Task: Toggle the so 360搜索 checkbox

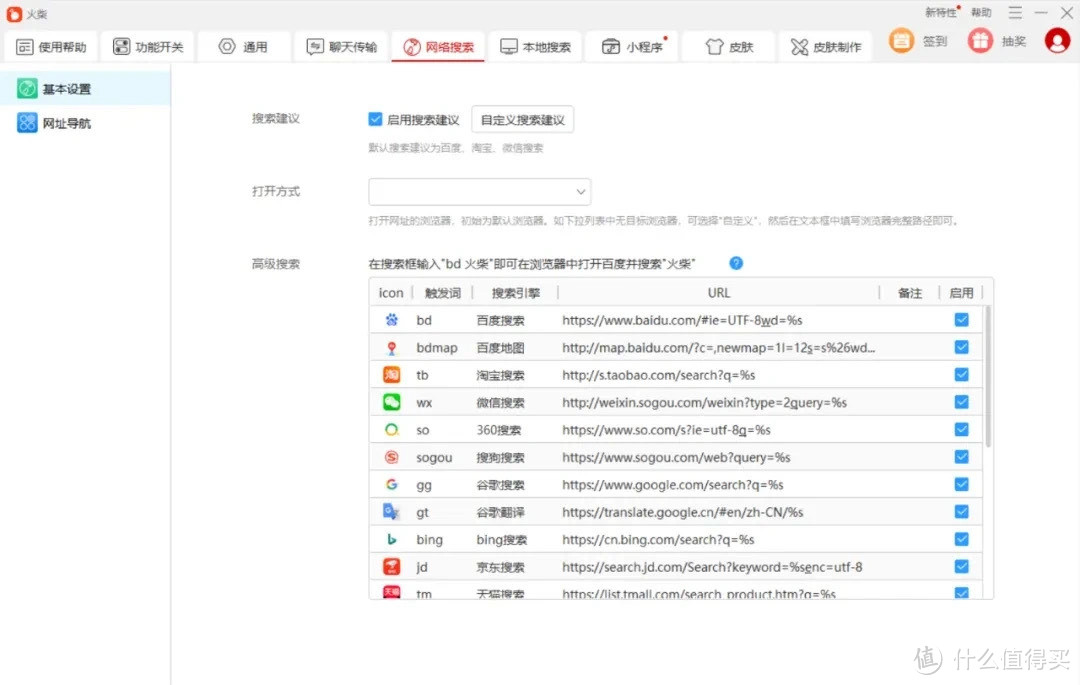Action: [962, 430]
